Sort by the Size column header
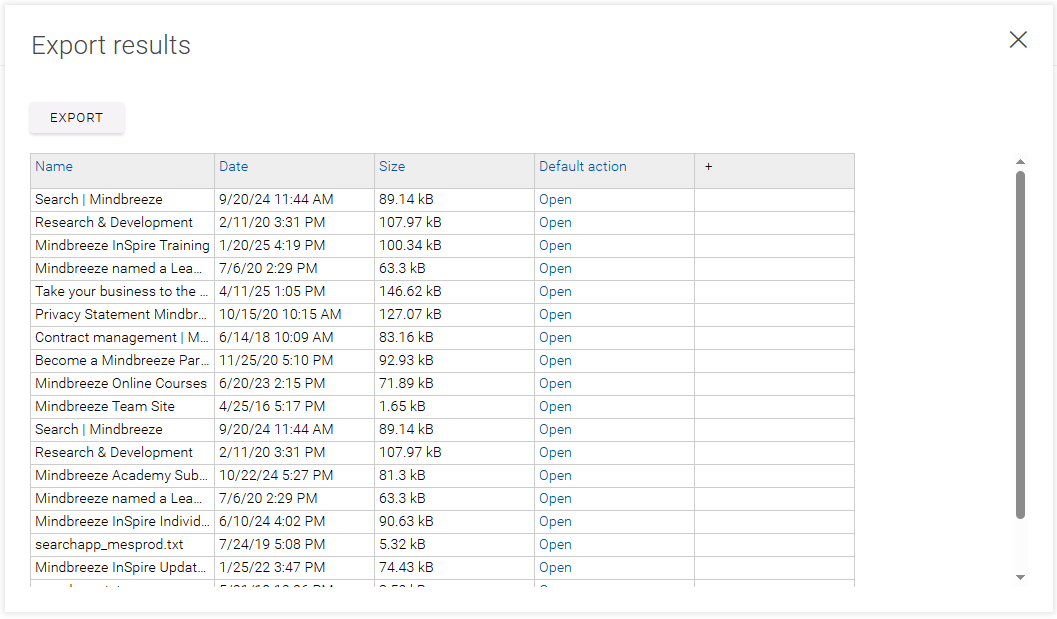 [x=392, y=167]
